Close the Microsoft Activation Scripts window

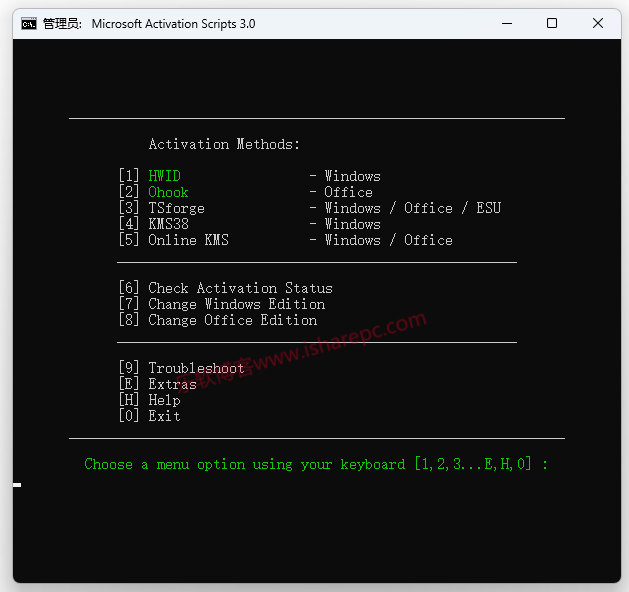click(x=598, y=24)
